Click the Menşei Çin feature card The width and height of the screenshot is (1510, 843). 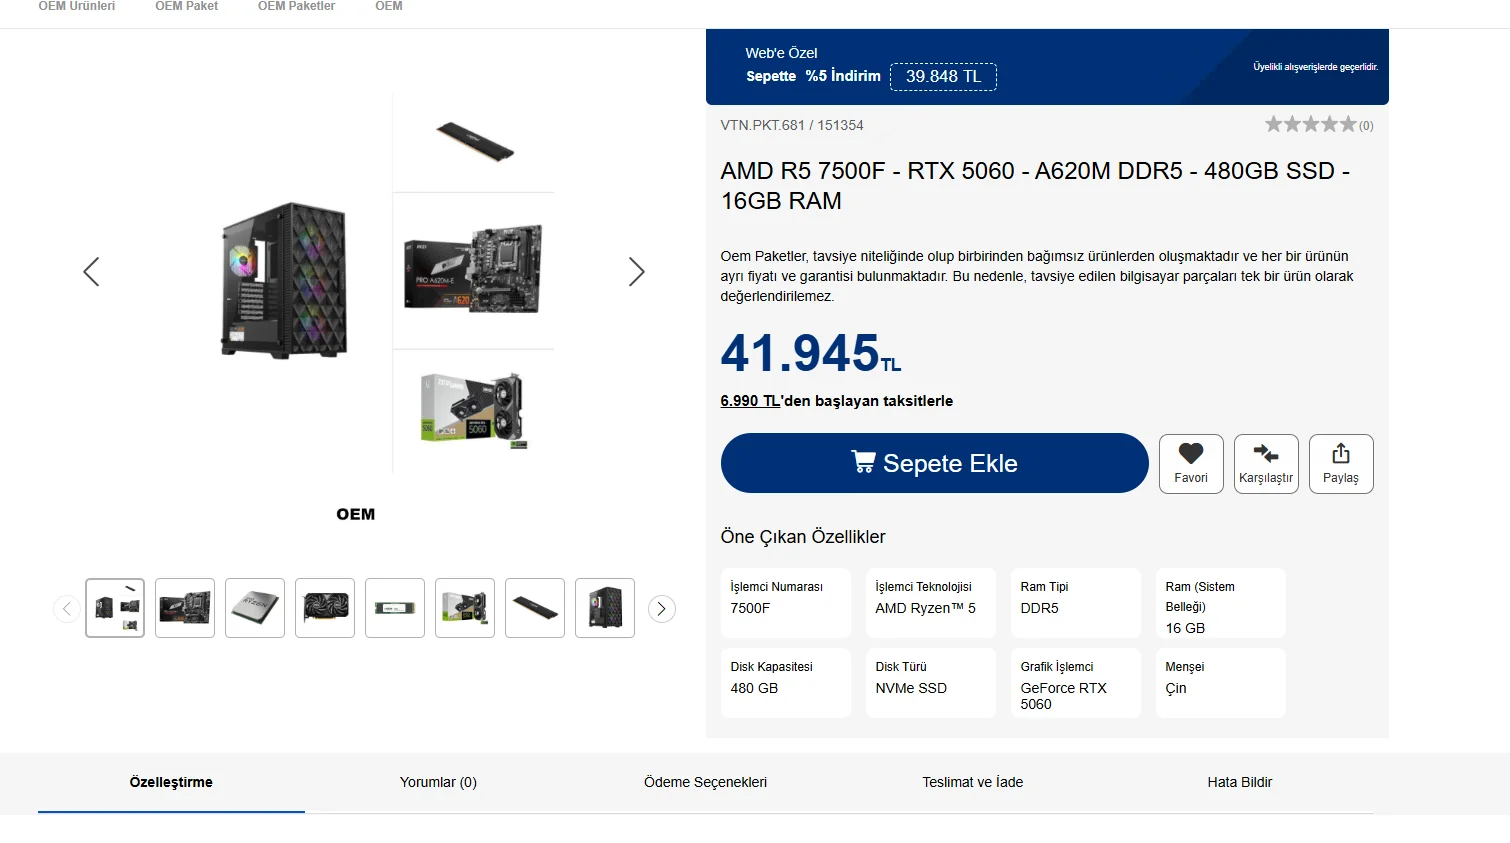pos(1221,683)
